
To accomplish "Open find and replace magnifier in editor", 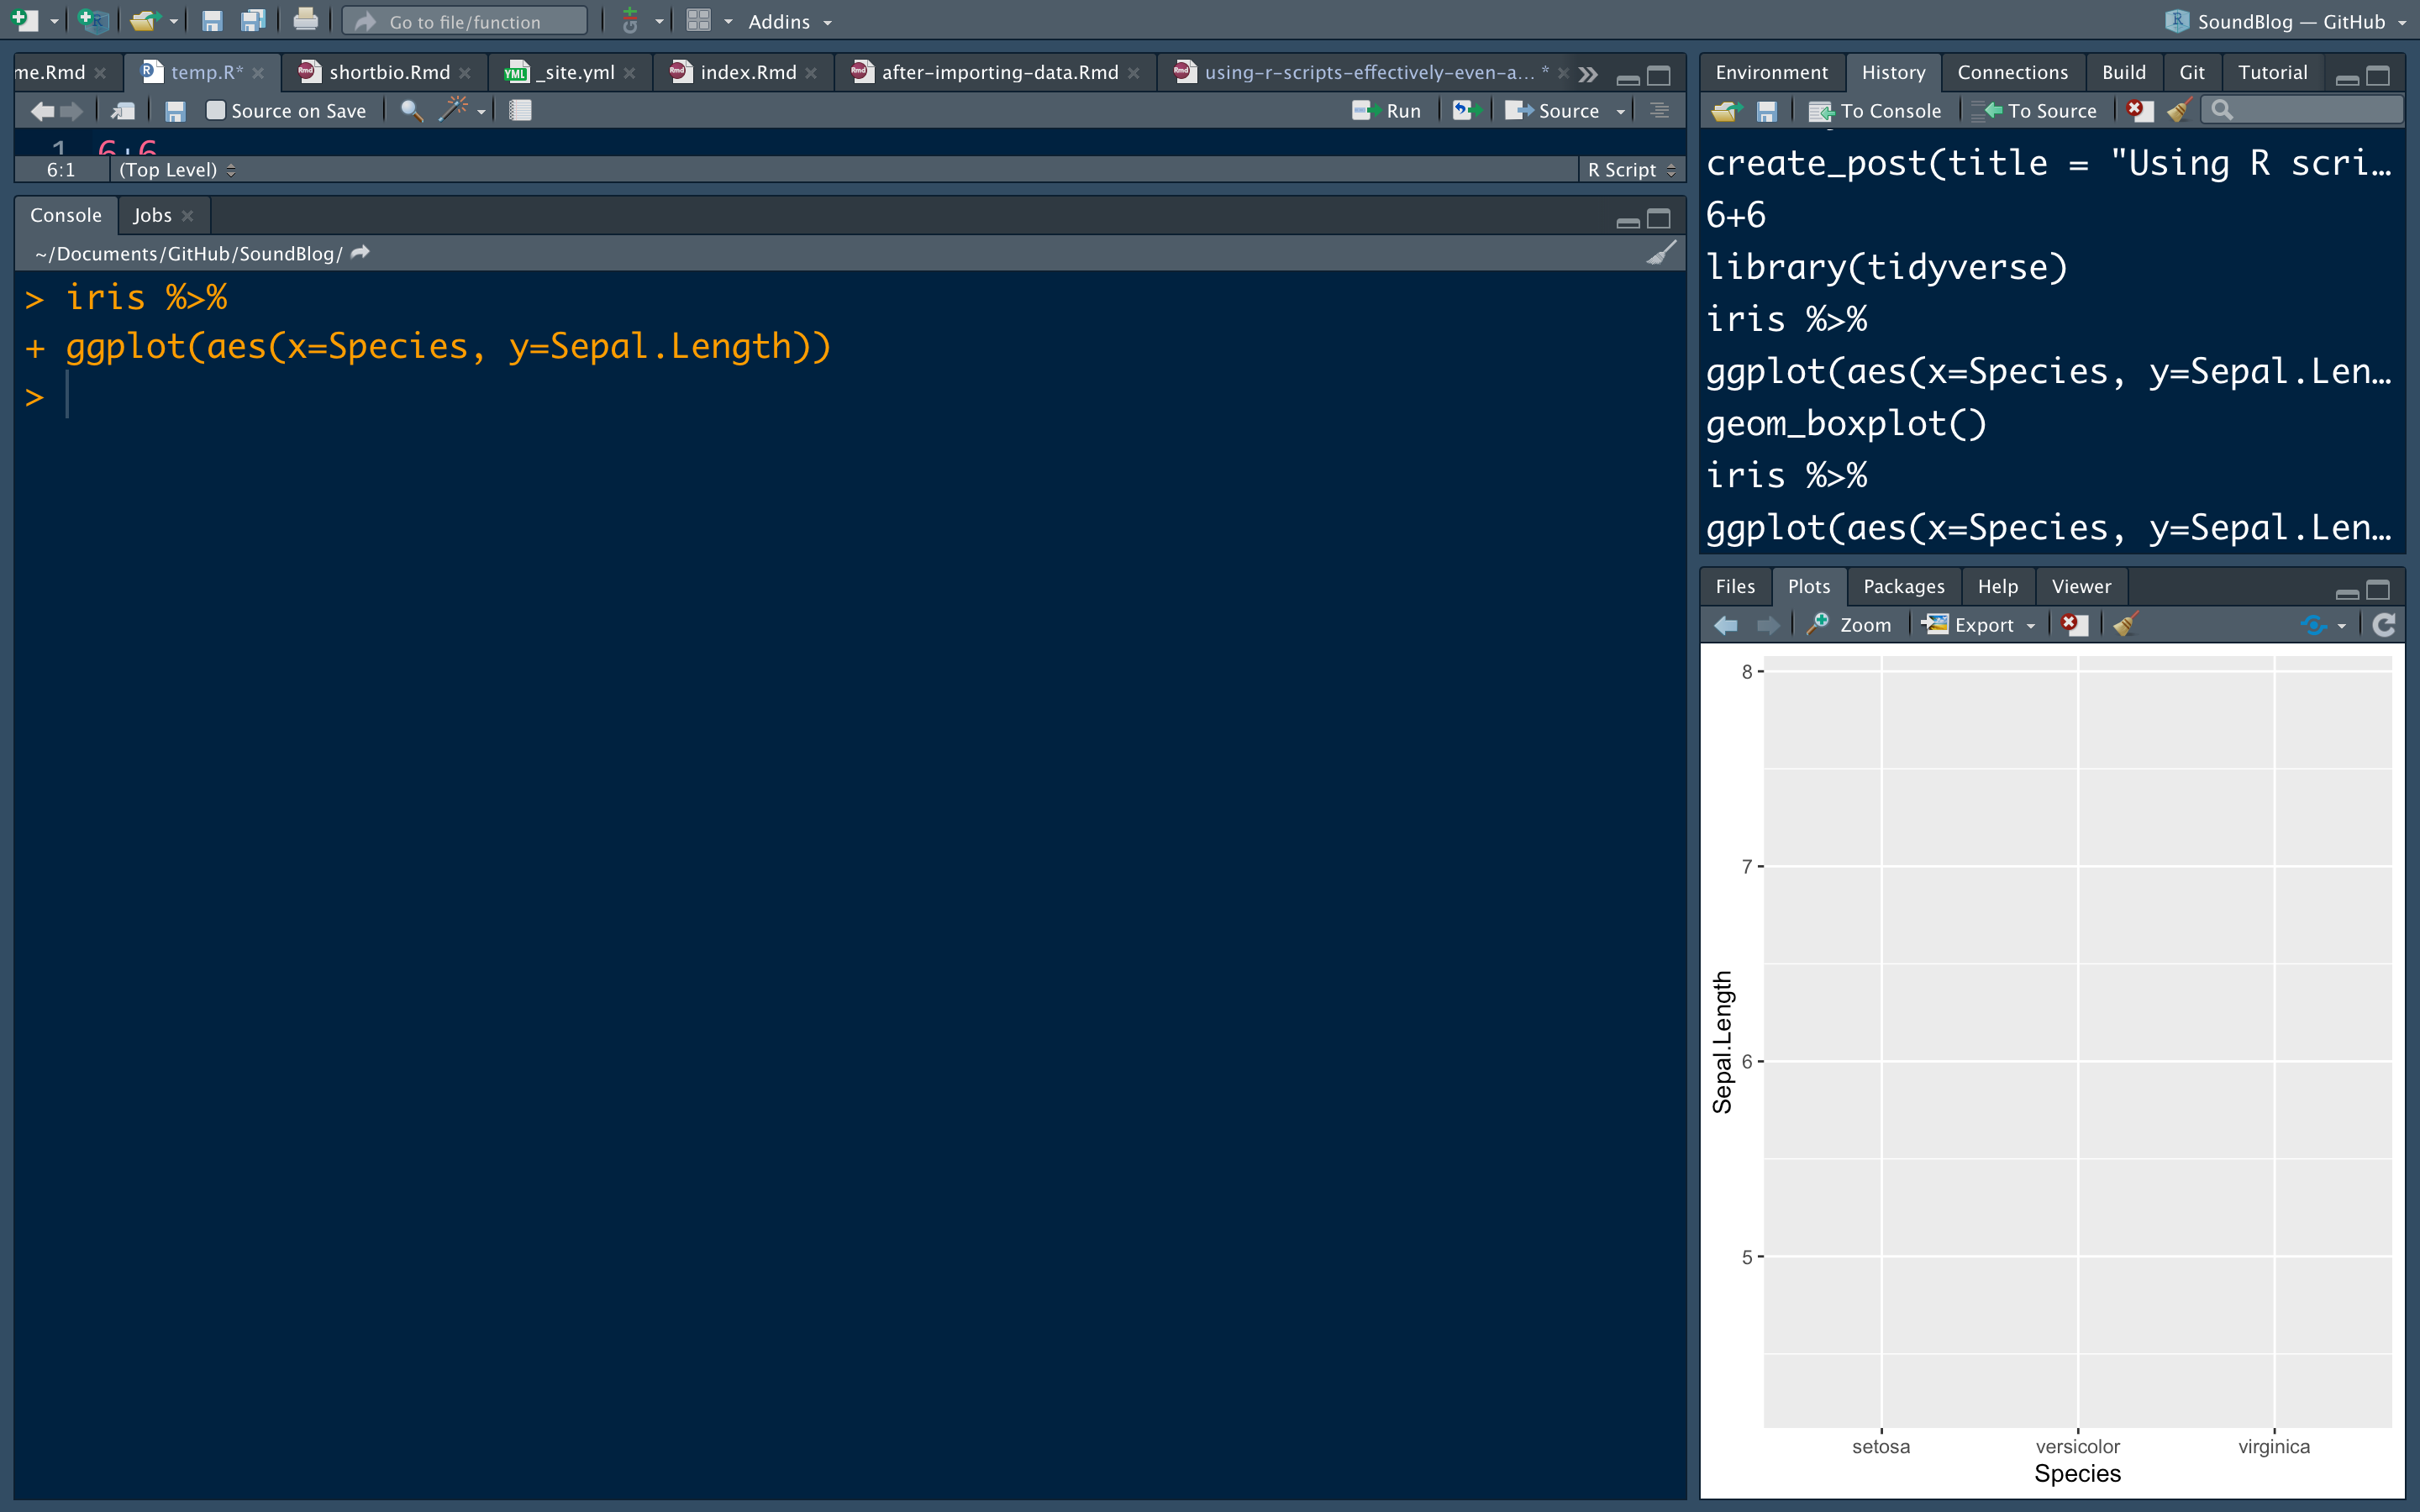I will [411, 111].
